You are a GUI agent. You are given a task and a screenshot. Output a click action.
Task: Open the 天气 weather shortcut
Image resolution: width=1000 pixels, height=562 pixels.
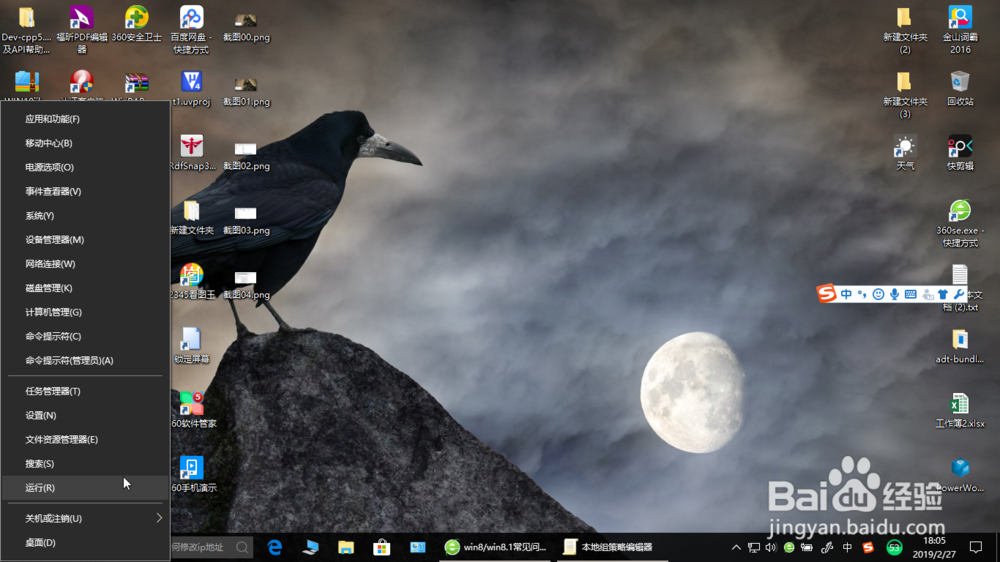click(x=905, y=152)
